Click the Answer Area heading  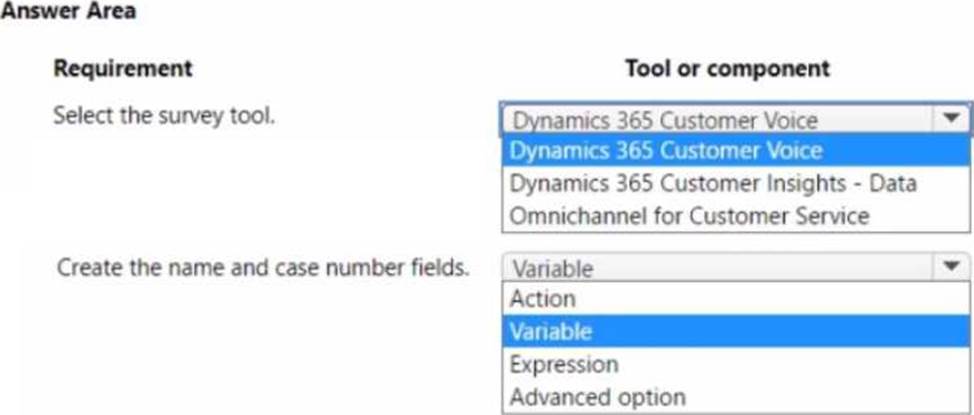pos(68,11)
